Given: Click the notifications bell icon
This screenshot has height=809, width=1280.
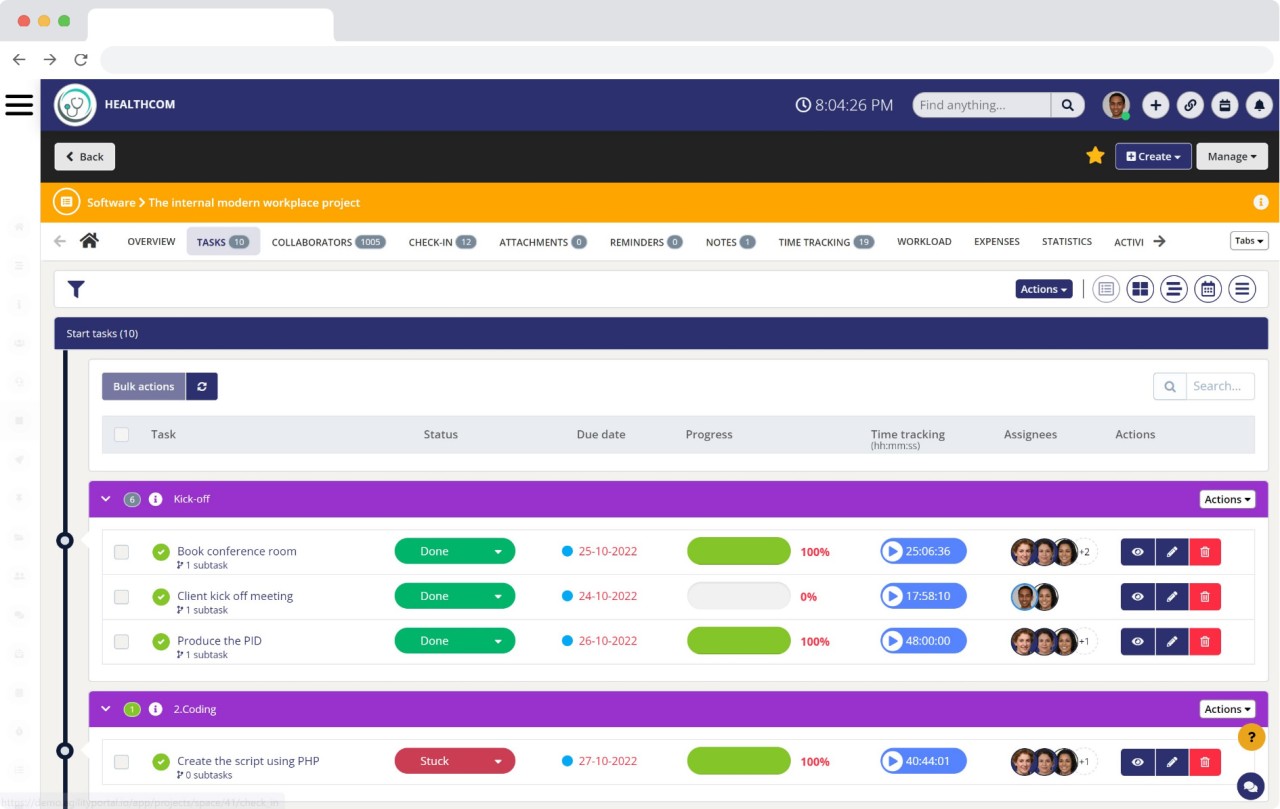Looking at the screenshot, I should pos(1259,104).
